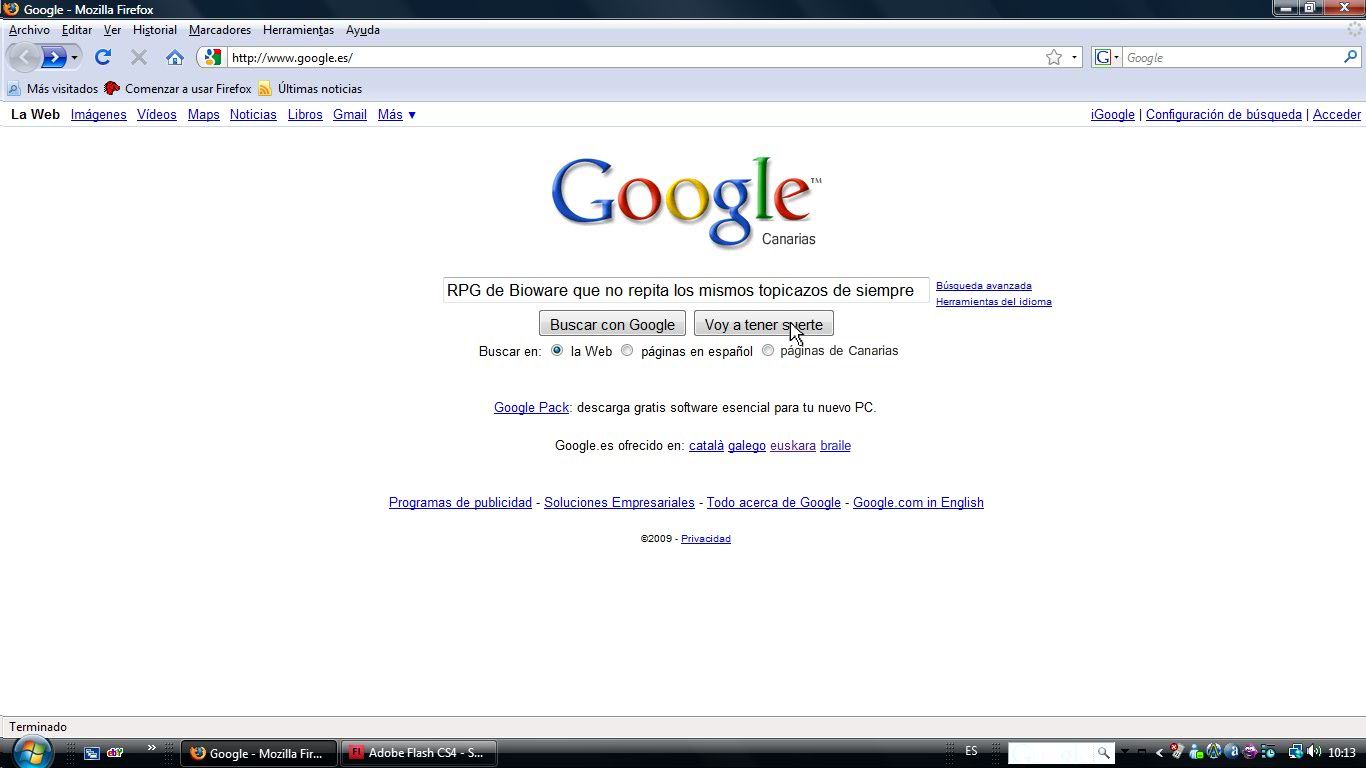
Task: Open the Archivo menu
Action: tap(29, 30)
